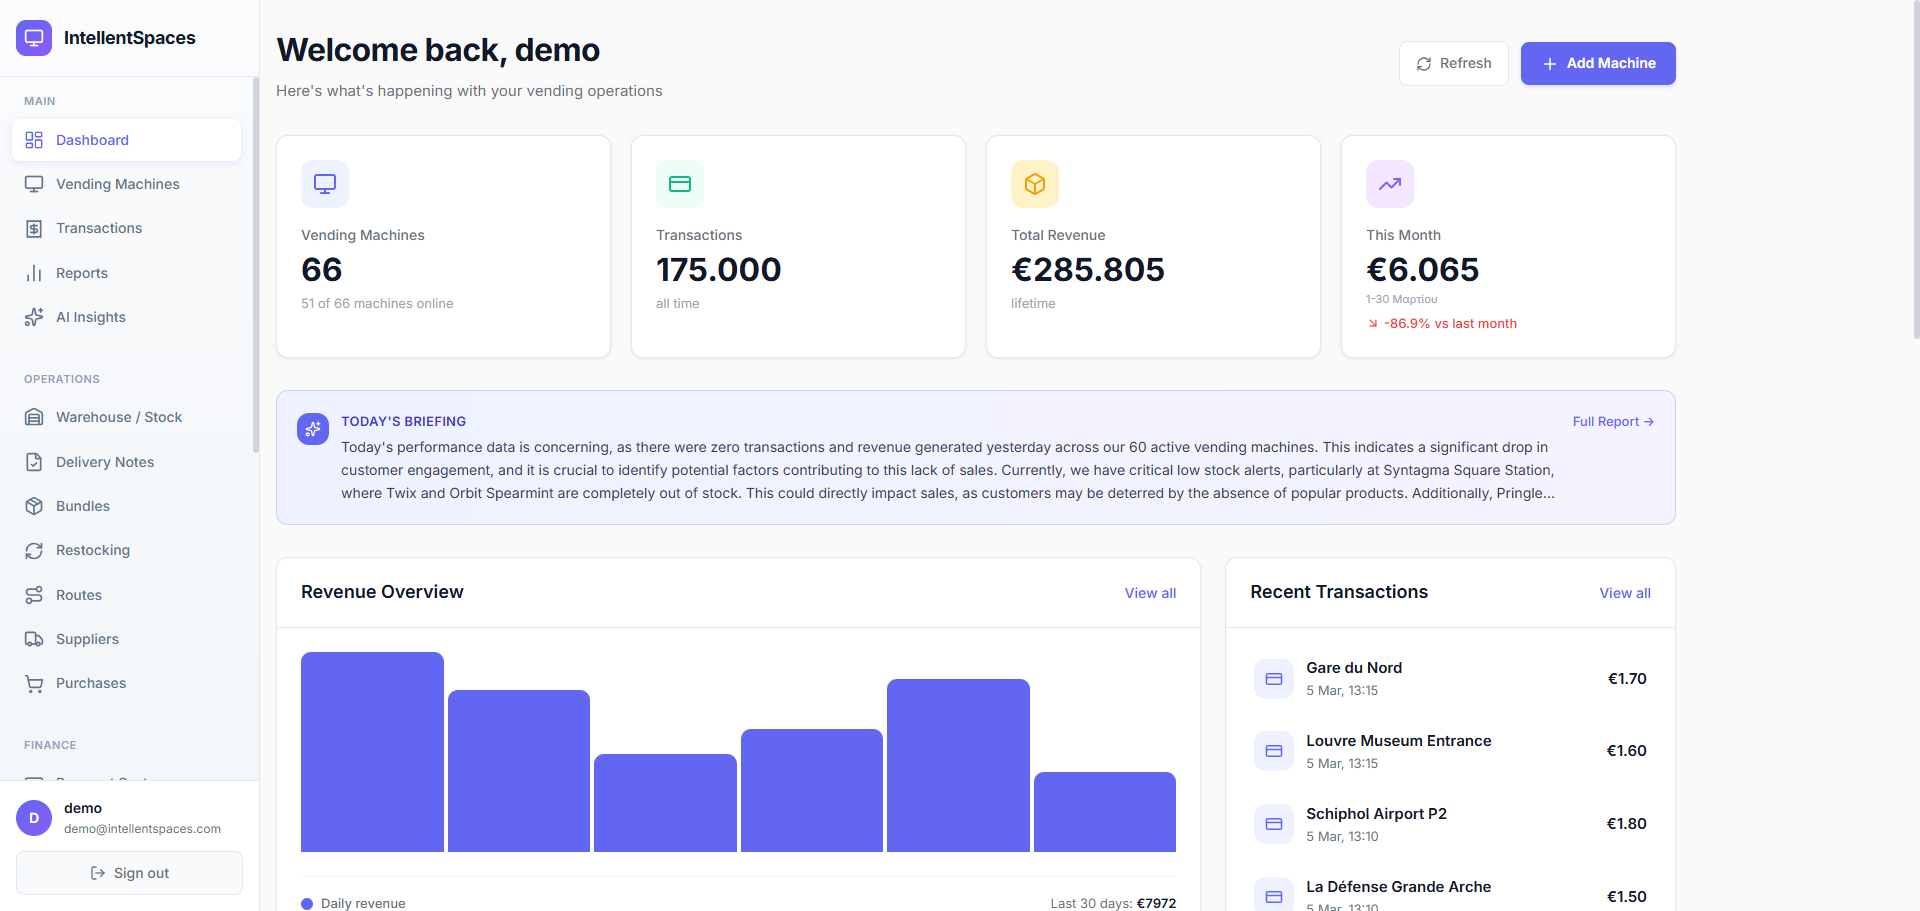Image resolution: width=1920 pixels, height=911 pixels.
Task: Click the Transactions receipt icon in sidebar
Action: click(x=34, y=229)
